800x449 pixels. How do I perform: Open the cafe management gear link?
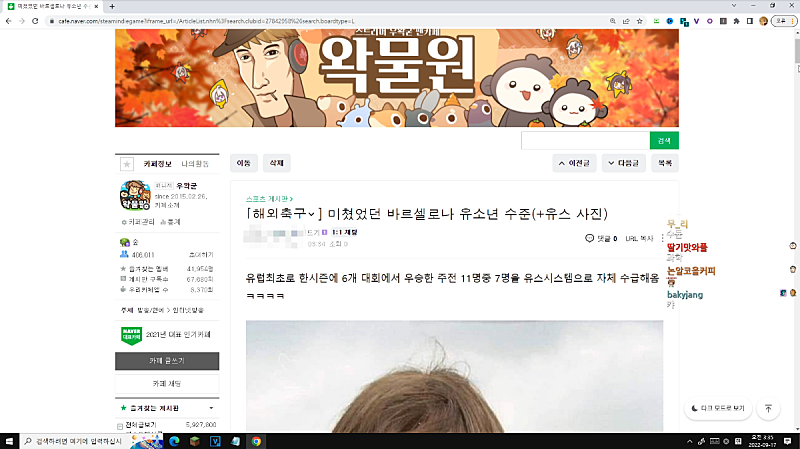(138, 222)
